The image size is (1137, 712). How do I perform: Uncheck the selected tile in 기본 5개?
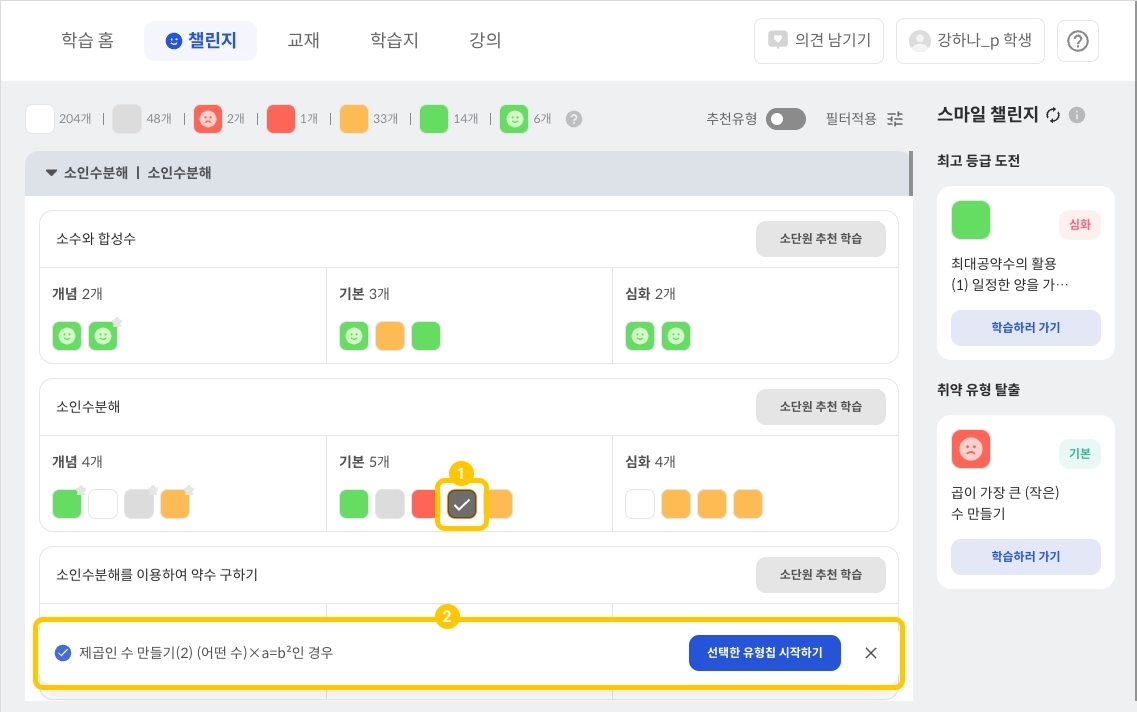pyautogui.click(x=461, y=504)
